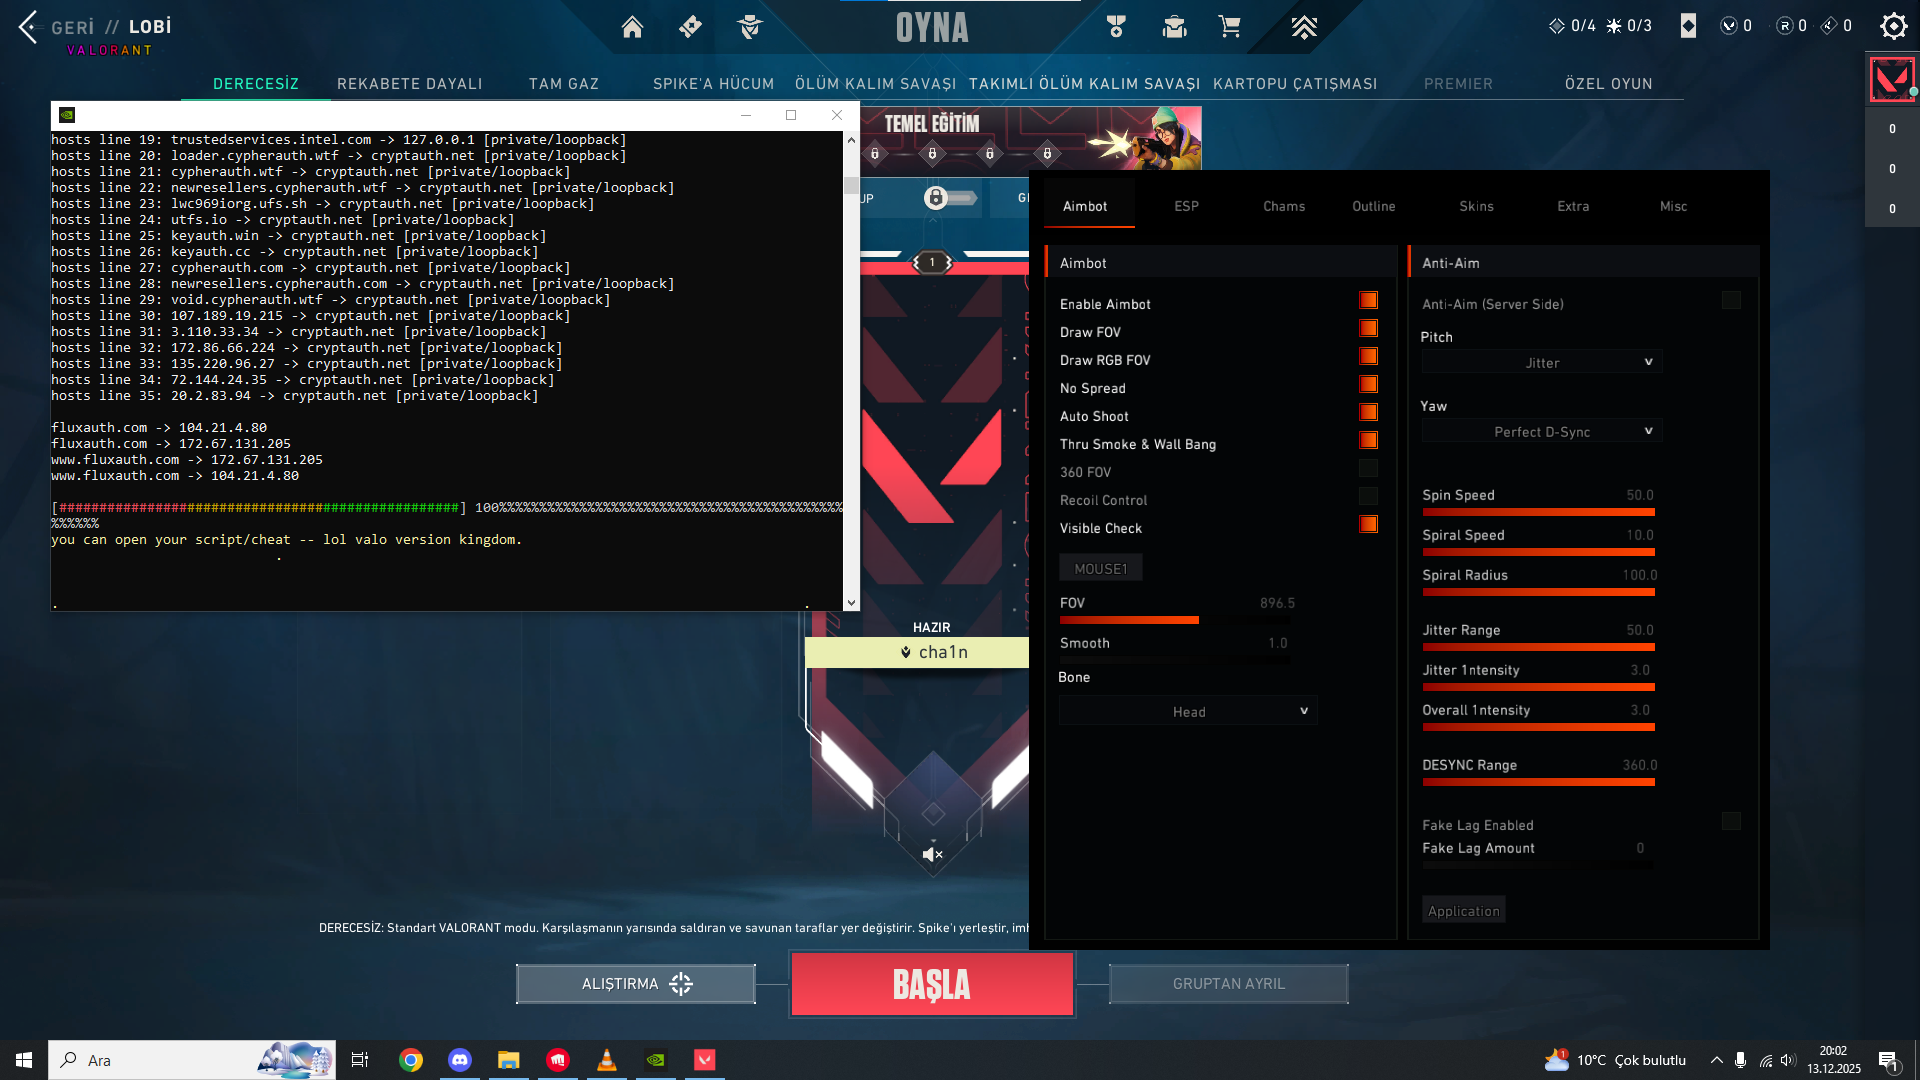Open settings gear in top right
Screen dimensions: 1920x1080
(x=1893, y=26)
